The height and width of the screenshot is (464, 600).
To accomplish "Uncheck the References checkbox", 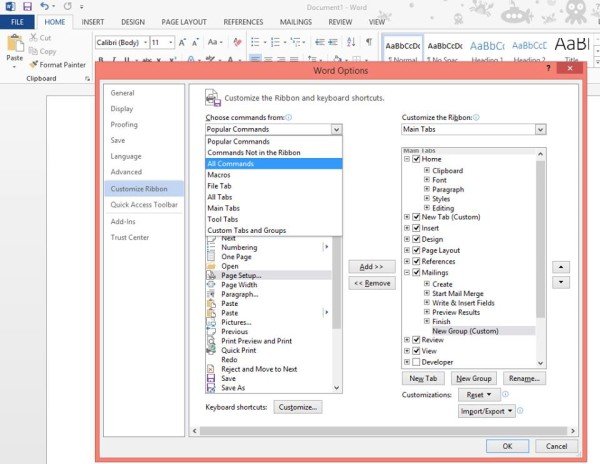I will 416,261.
